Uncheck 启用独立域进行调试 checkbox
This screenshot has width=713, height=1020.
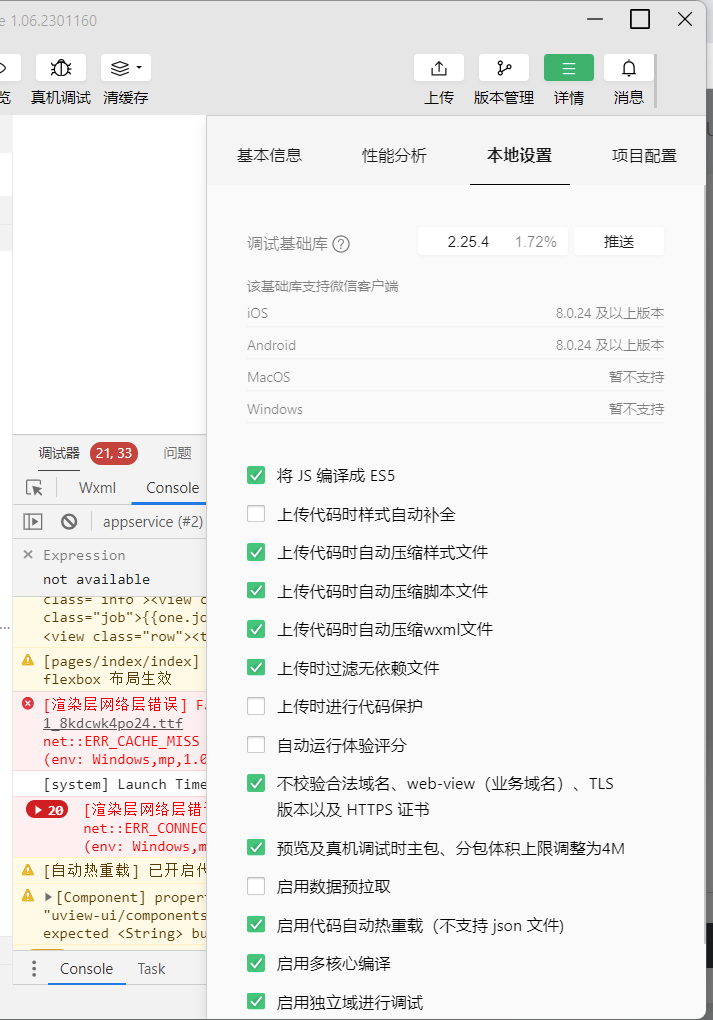tap(256, 1002)
